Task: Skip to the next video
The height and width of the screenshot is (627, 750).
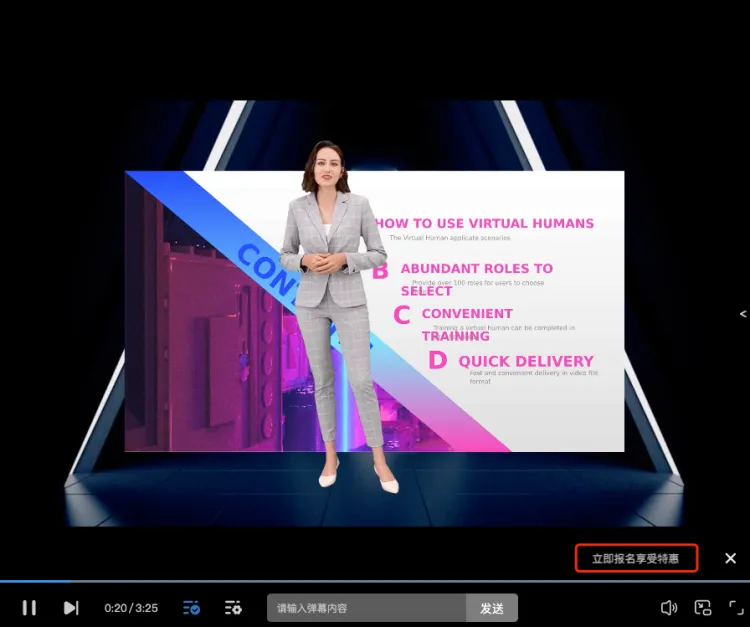Action: click(x=71, y=607)
